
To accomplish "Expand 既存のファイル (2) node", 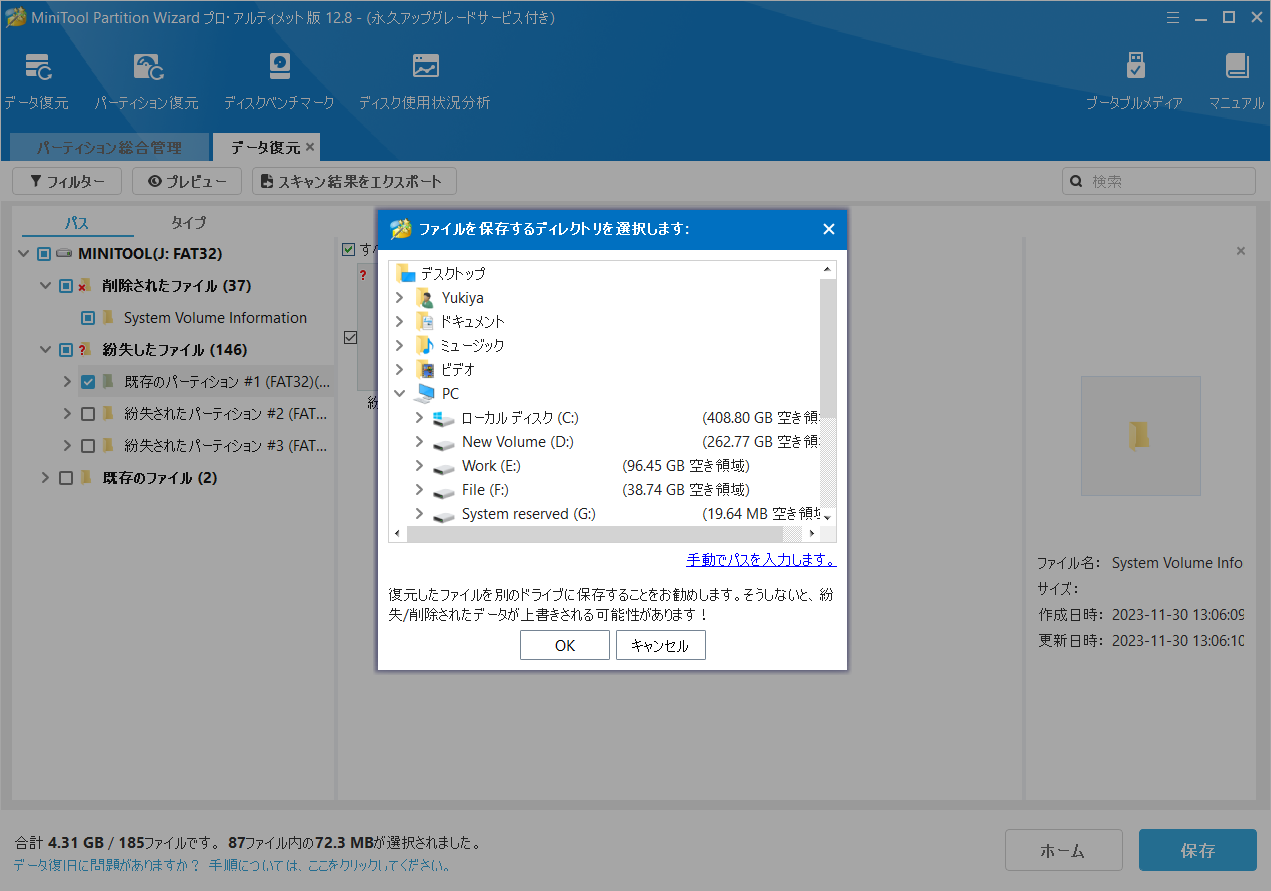I will click(x=45, y=478).
